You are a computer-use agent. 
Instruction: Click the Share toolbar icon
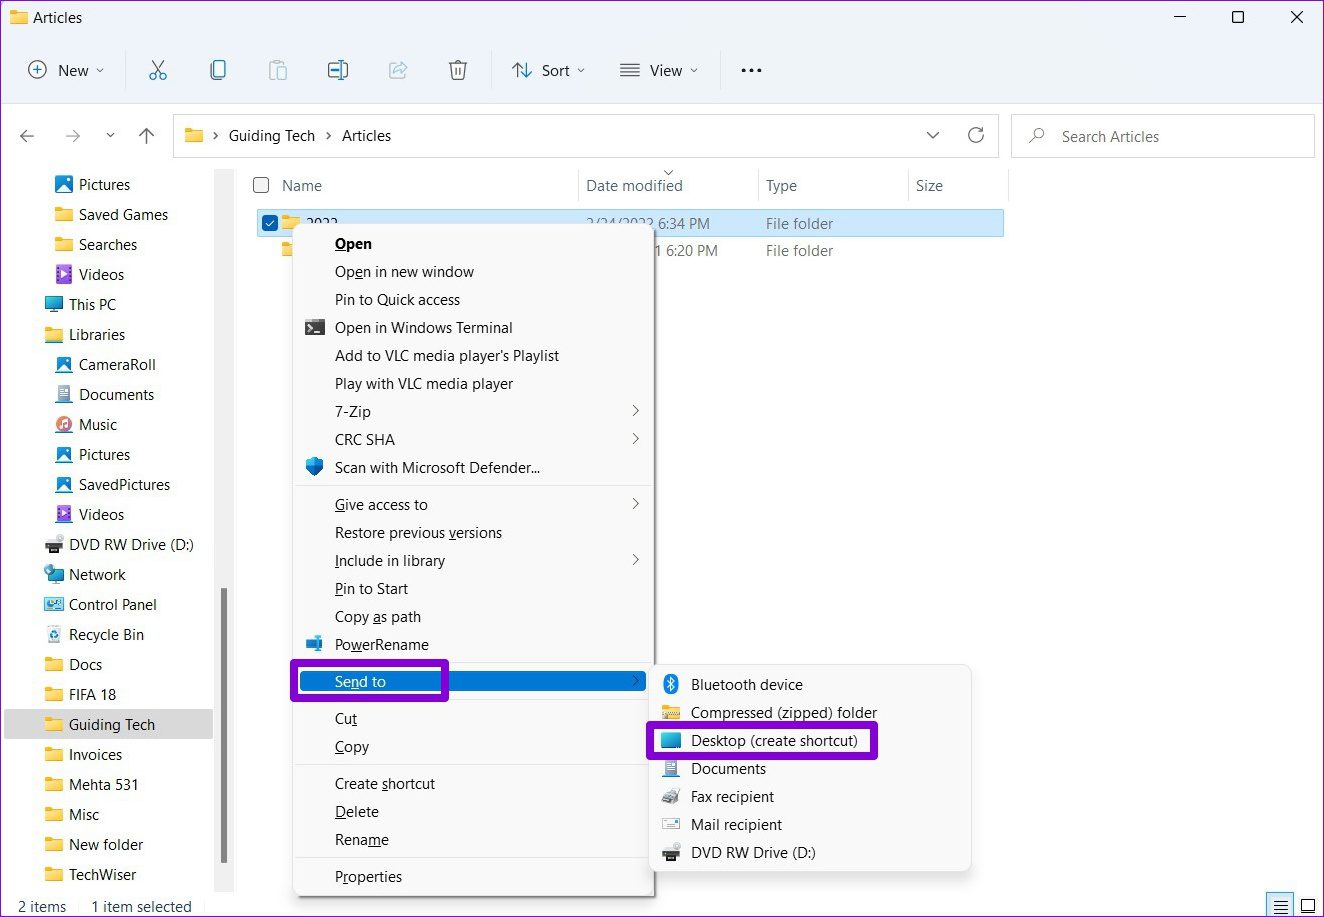(x=398, y=70)
